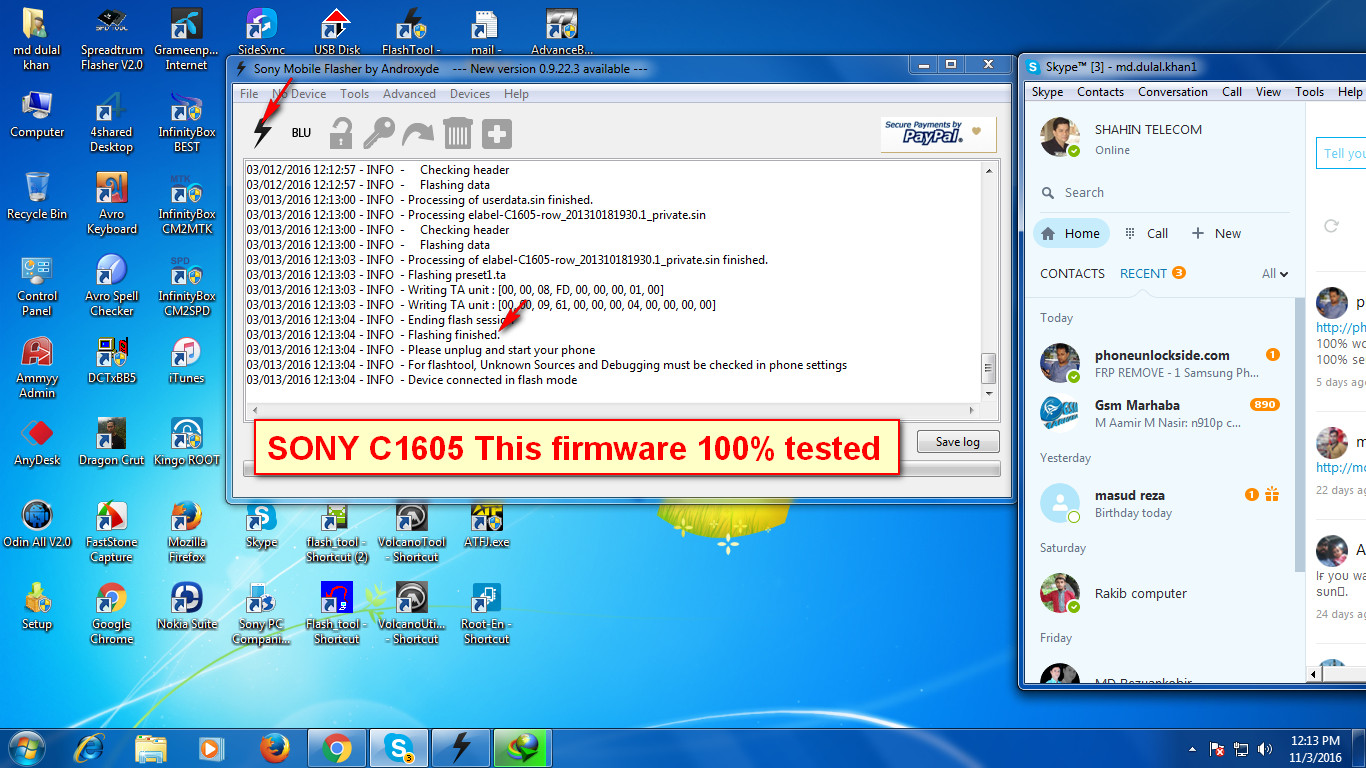Image resolution: width=1366 pixels, height=768 pixels.
Task: Click the Flashtool lightning taskbar button
Action: pyautogui.click(x=461, y=748)
